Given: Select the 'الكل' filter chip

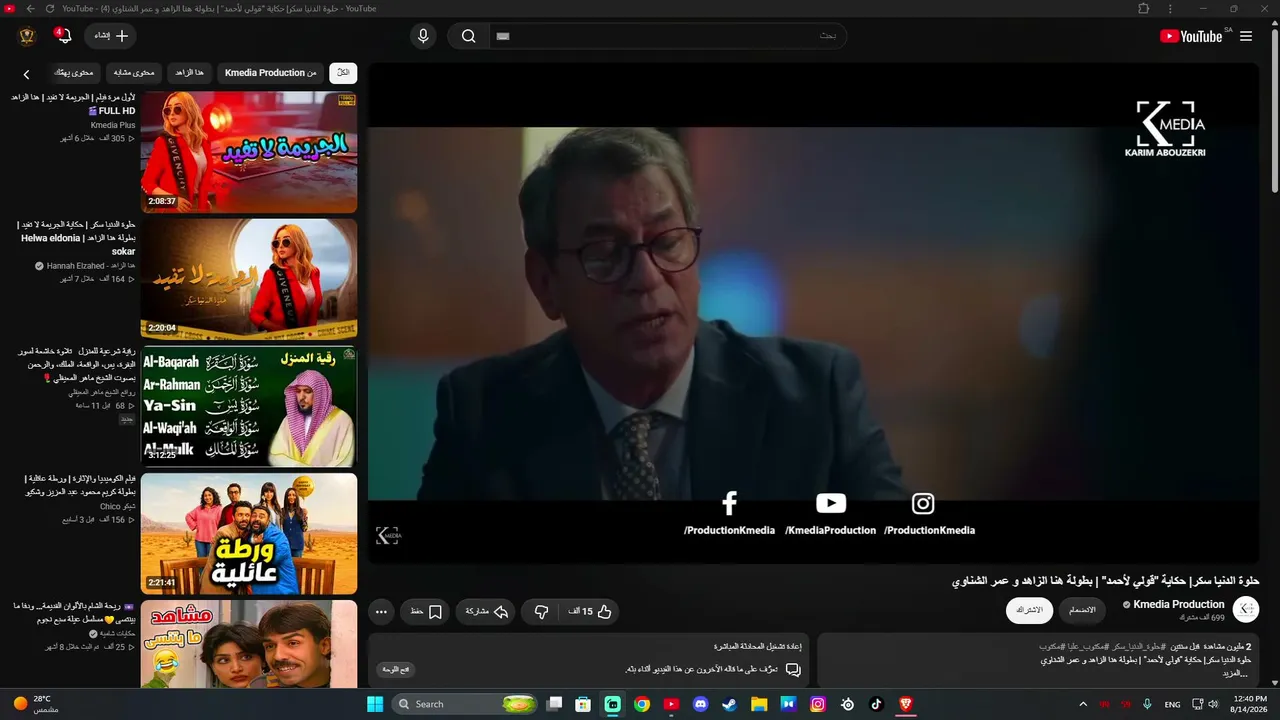Looking at the screenshot, I should pos(343,73).
